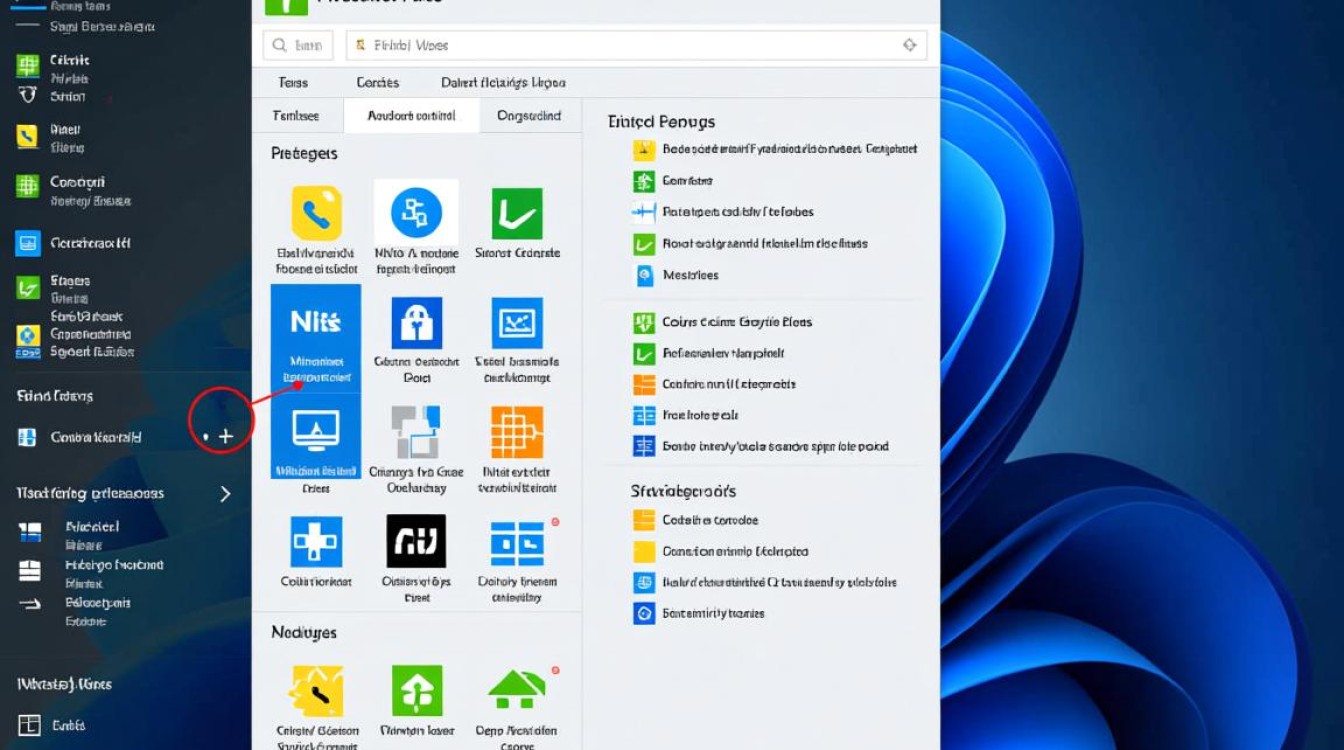Expand the chevron arrow in left sidebar
The width and height of the screenshot is (1344, 750).
click(225, 494)
